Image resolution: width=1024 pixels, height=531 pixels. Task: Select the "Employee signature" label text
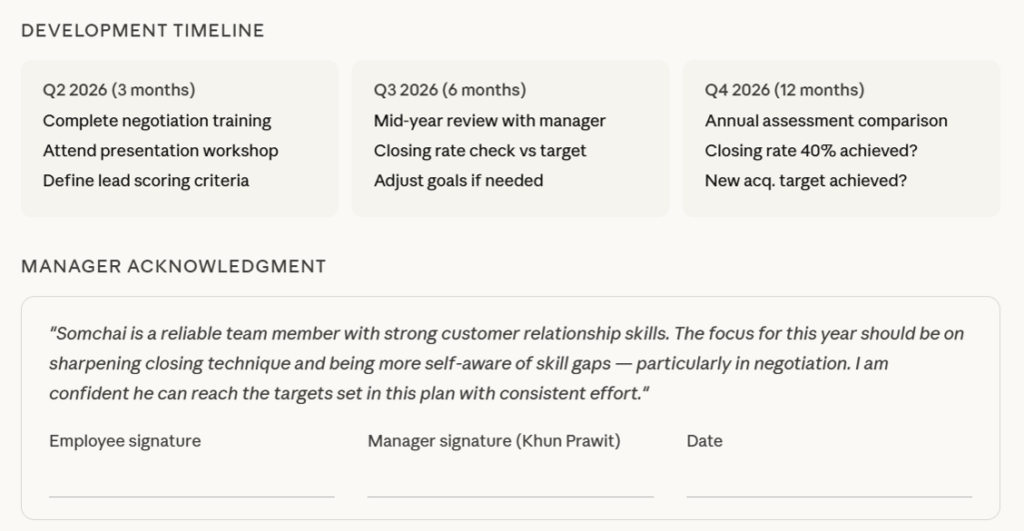(125, 441)
